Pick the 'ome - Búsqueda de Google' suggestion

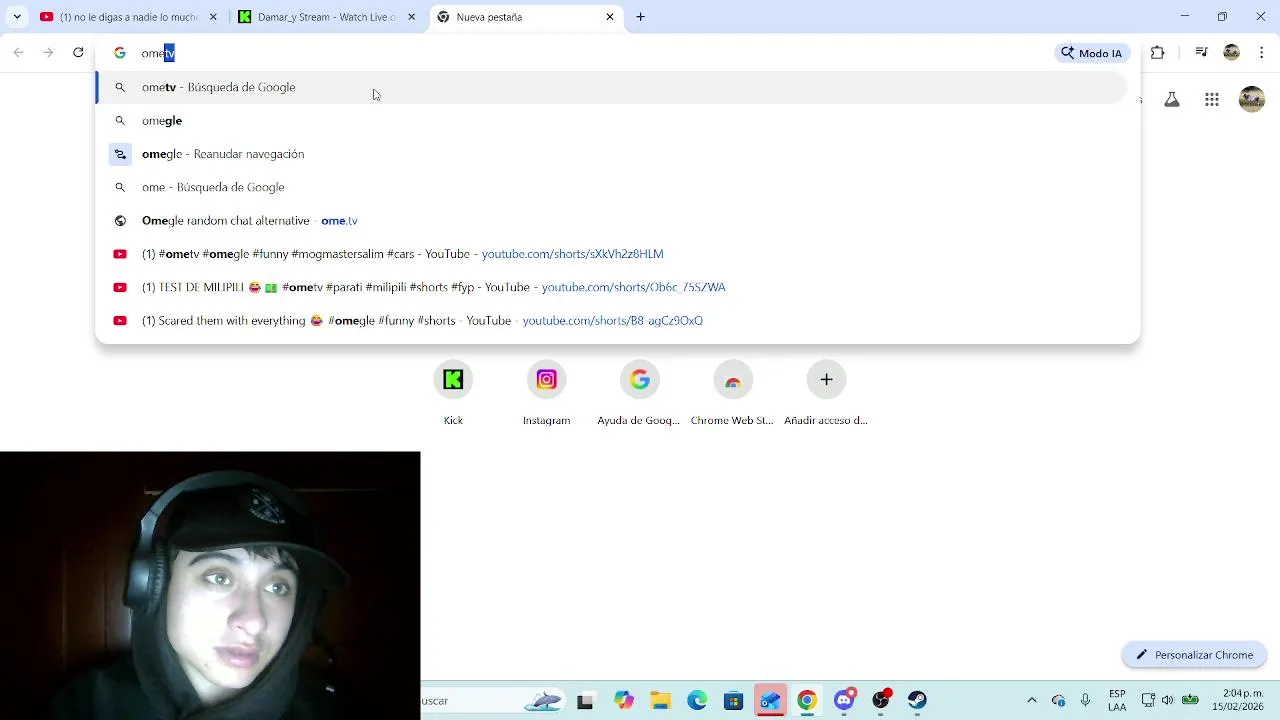pyautogui.click(x=612, y=187)
